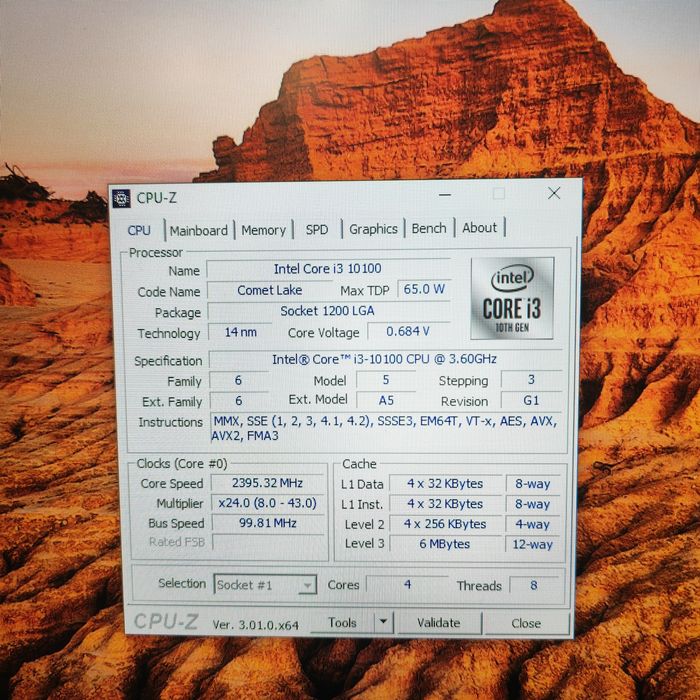Image resolution: width=700 pixels, height=700 pixels.
Task: Open the About tab
Action: click(x=479, y=228)
